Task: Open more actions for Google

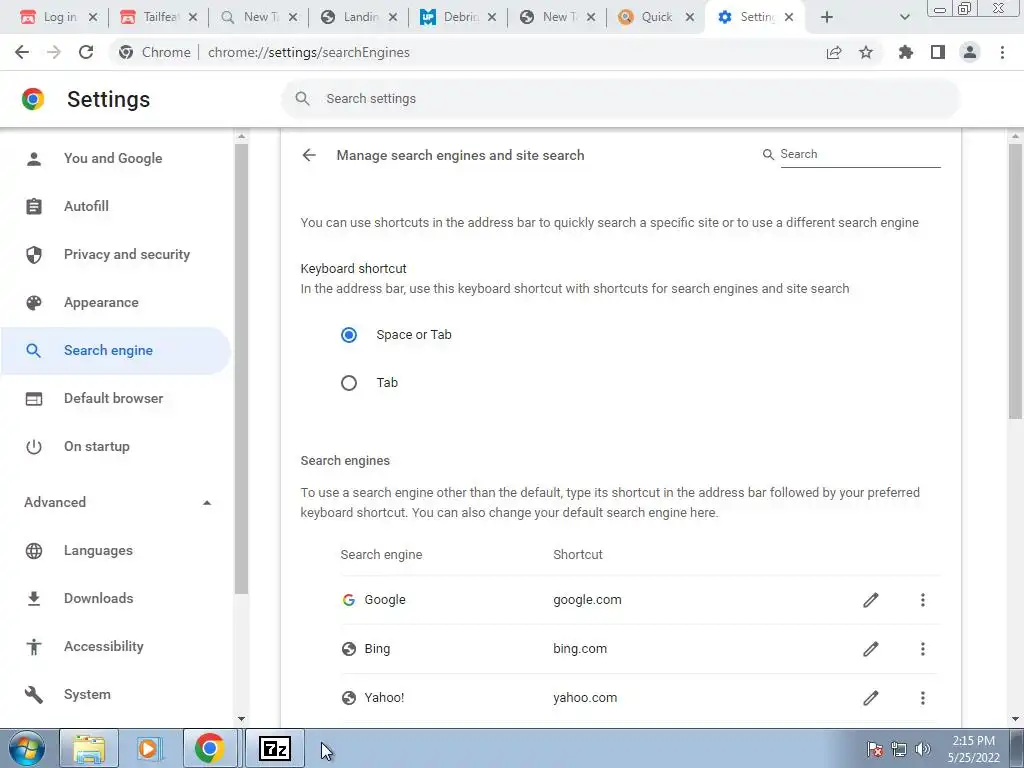Action: [x=923, y=600]
